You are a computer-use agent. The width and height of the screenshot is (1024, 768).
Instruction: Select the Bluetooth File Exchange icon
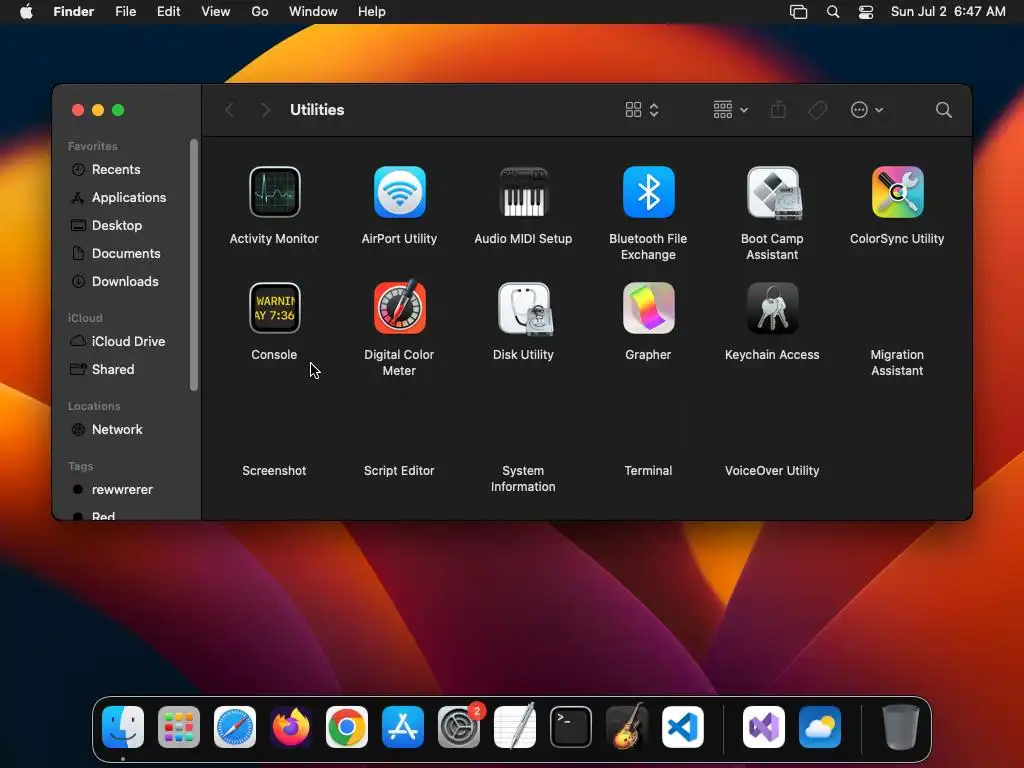point(648,192)
